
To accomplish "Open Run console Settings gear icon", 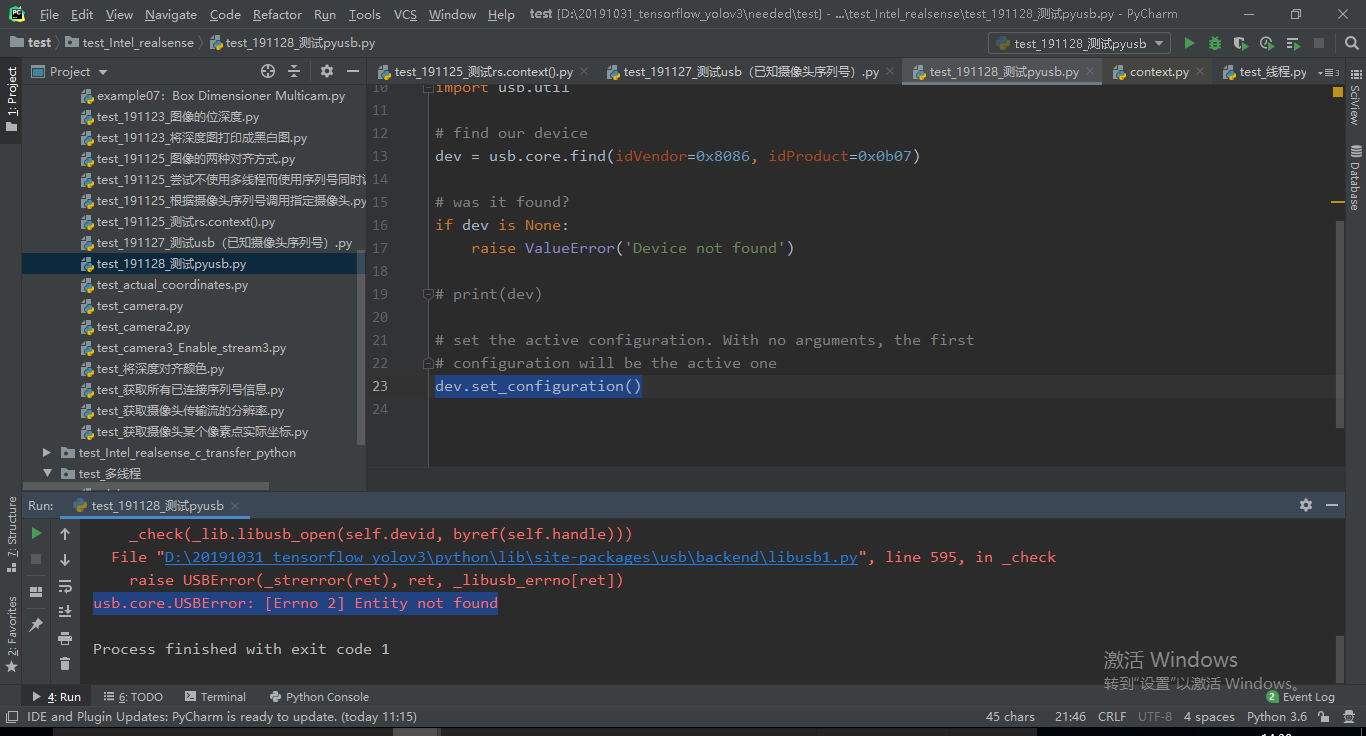I will coord(1306,506).
